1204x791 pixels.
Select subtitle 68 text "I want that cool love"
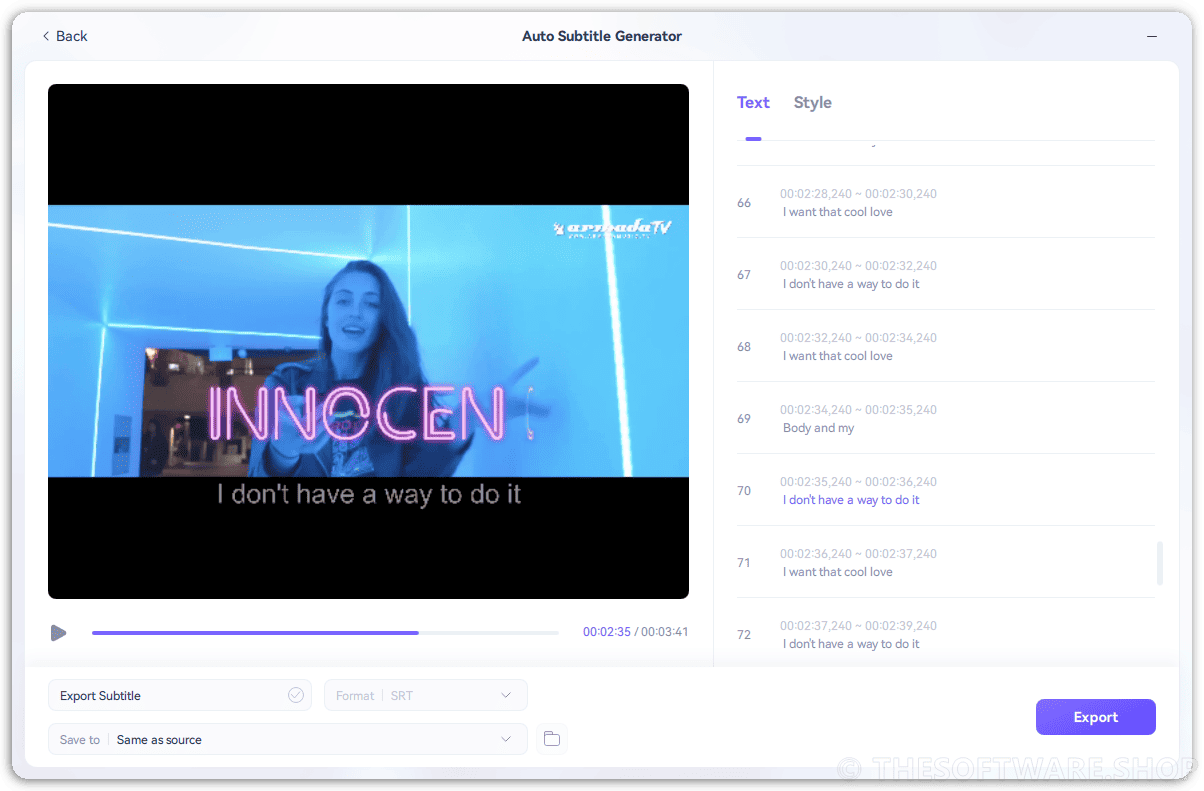838,356
